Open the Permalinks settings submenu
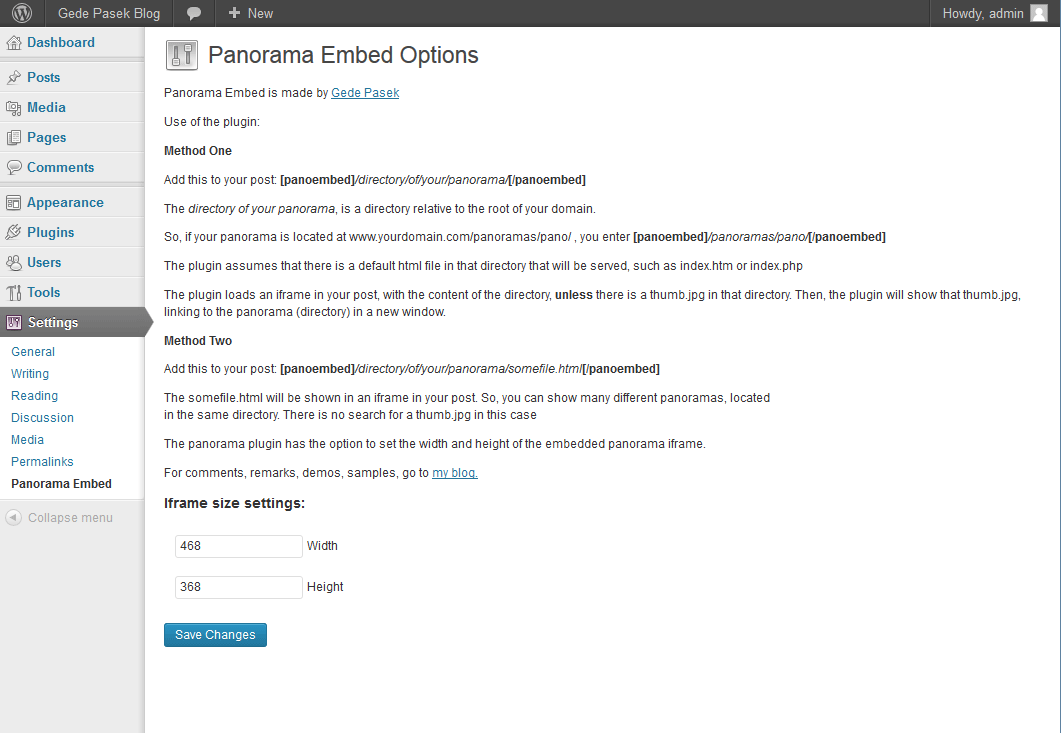Screen dimensions: 1061x733 click(x=42, y=462)
